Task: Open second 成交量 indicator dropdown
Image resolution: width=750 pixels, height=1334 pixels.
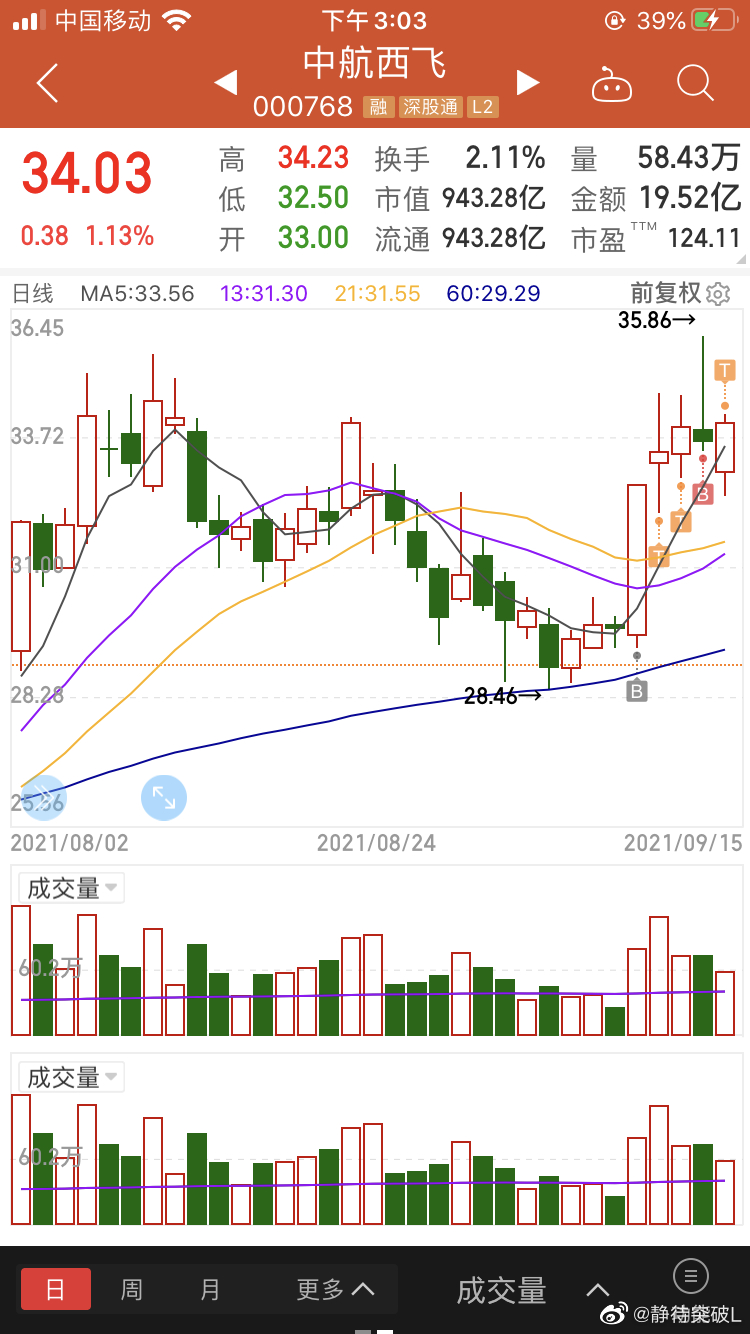Action: [72, 1077]
